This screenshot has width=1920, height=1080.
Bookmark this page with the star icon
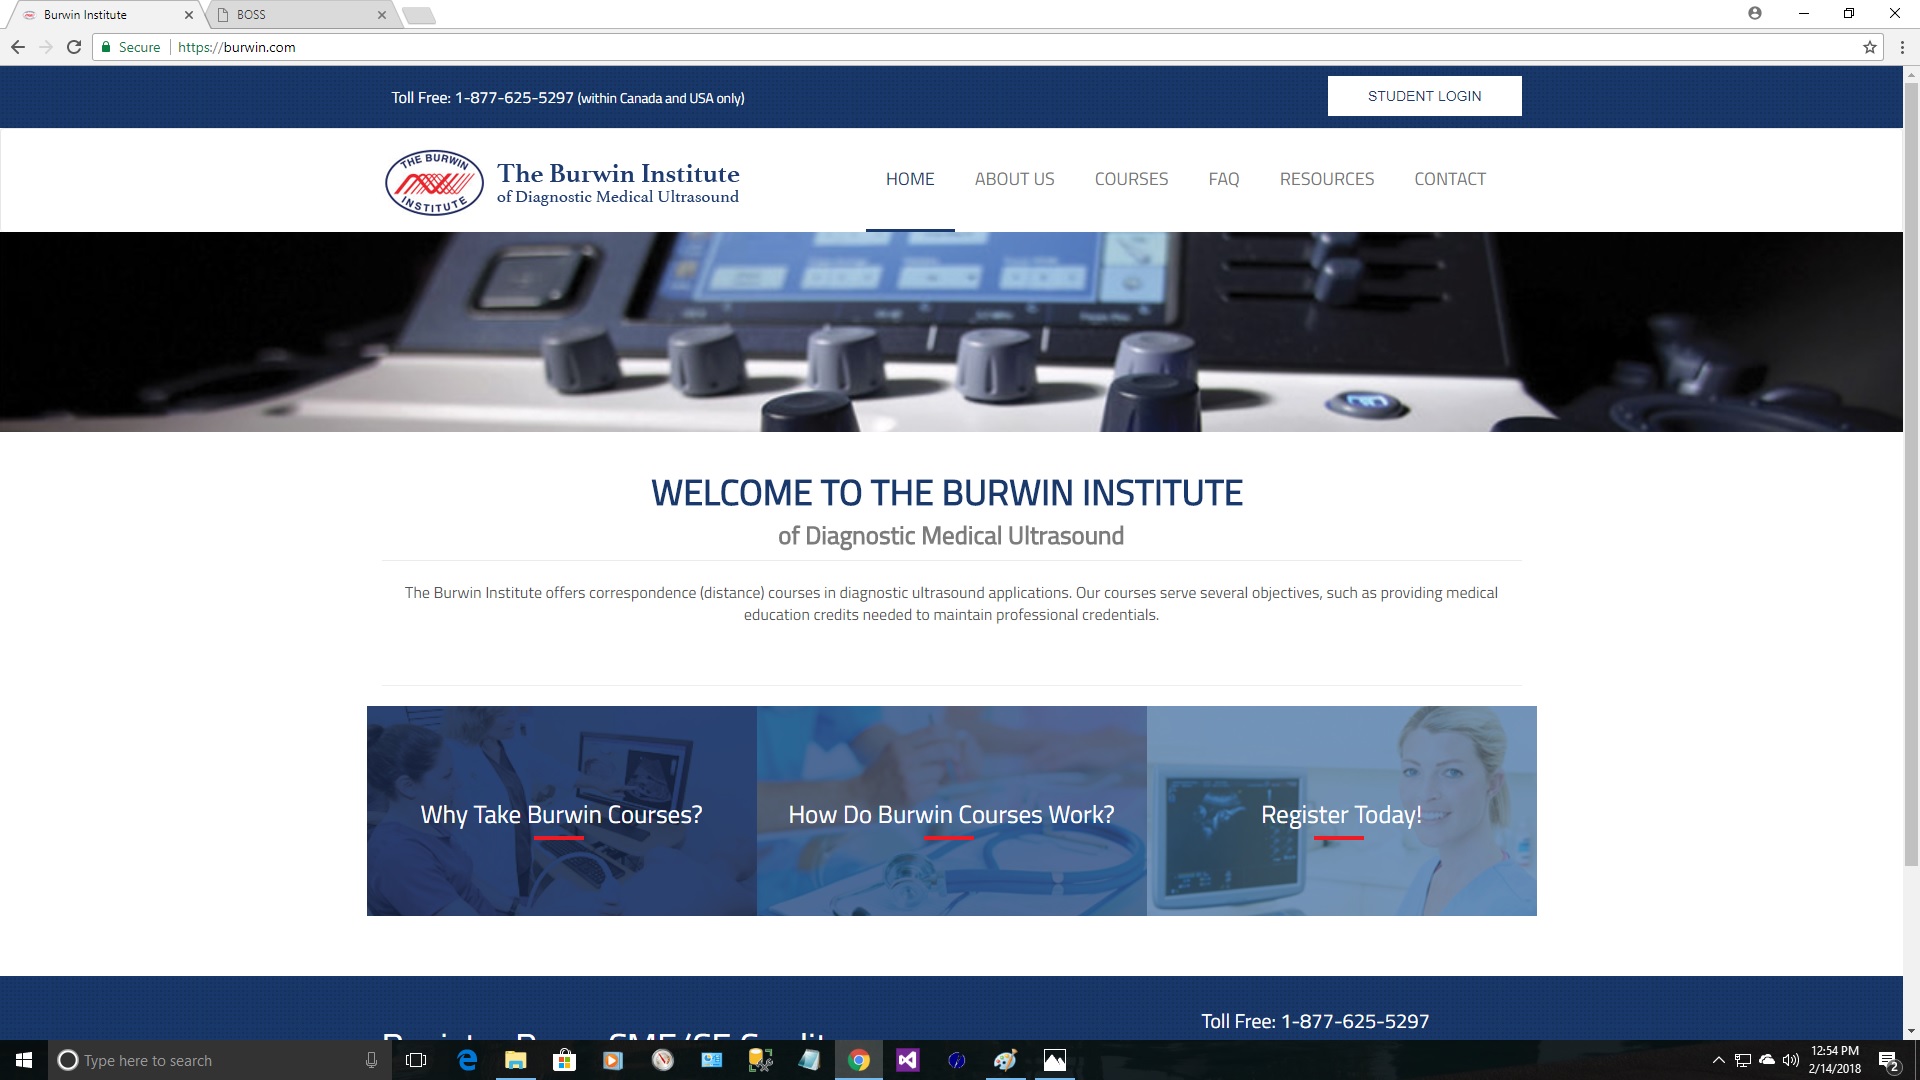pos(1870,47)
